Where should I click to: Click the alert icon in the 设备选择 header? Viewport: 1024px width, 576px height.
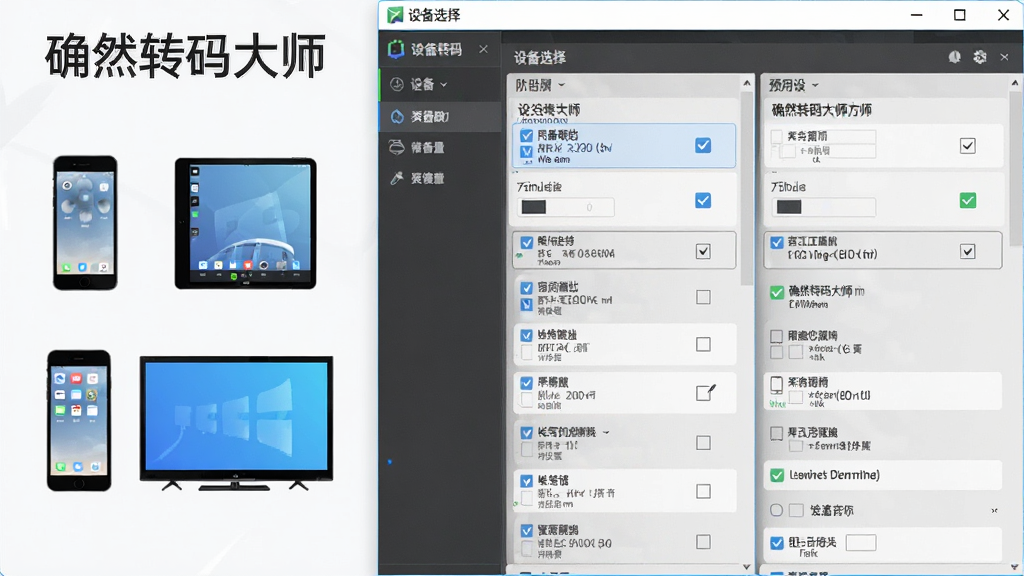pyautogui.click(x=955, y=57)
